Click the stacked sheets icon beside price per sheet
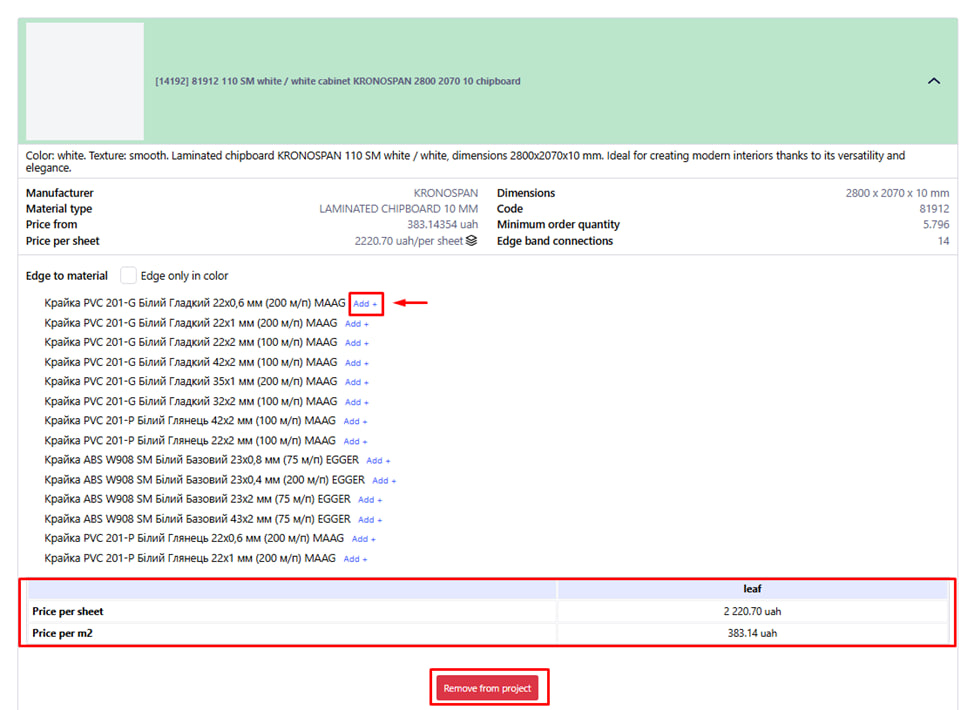 (x=471, y=241)
